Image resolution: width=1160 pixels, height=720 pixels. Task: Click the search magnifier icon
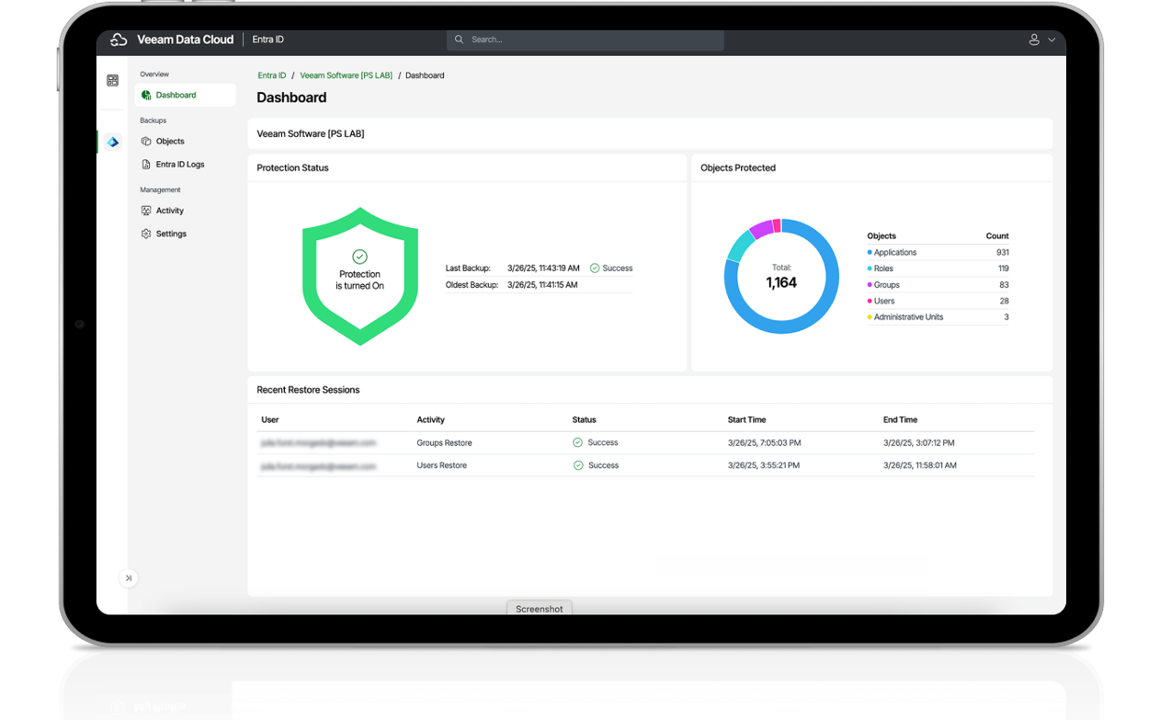(x=459, y=39)
